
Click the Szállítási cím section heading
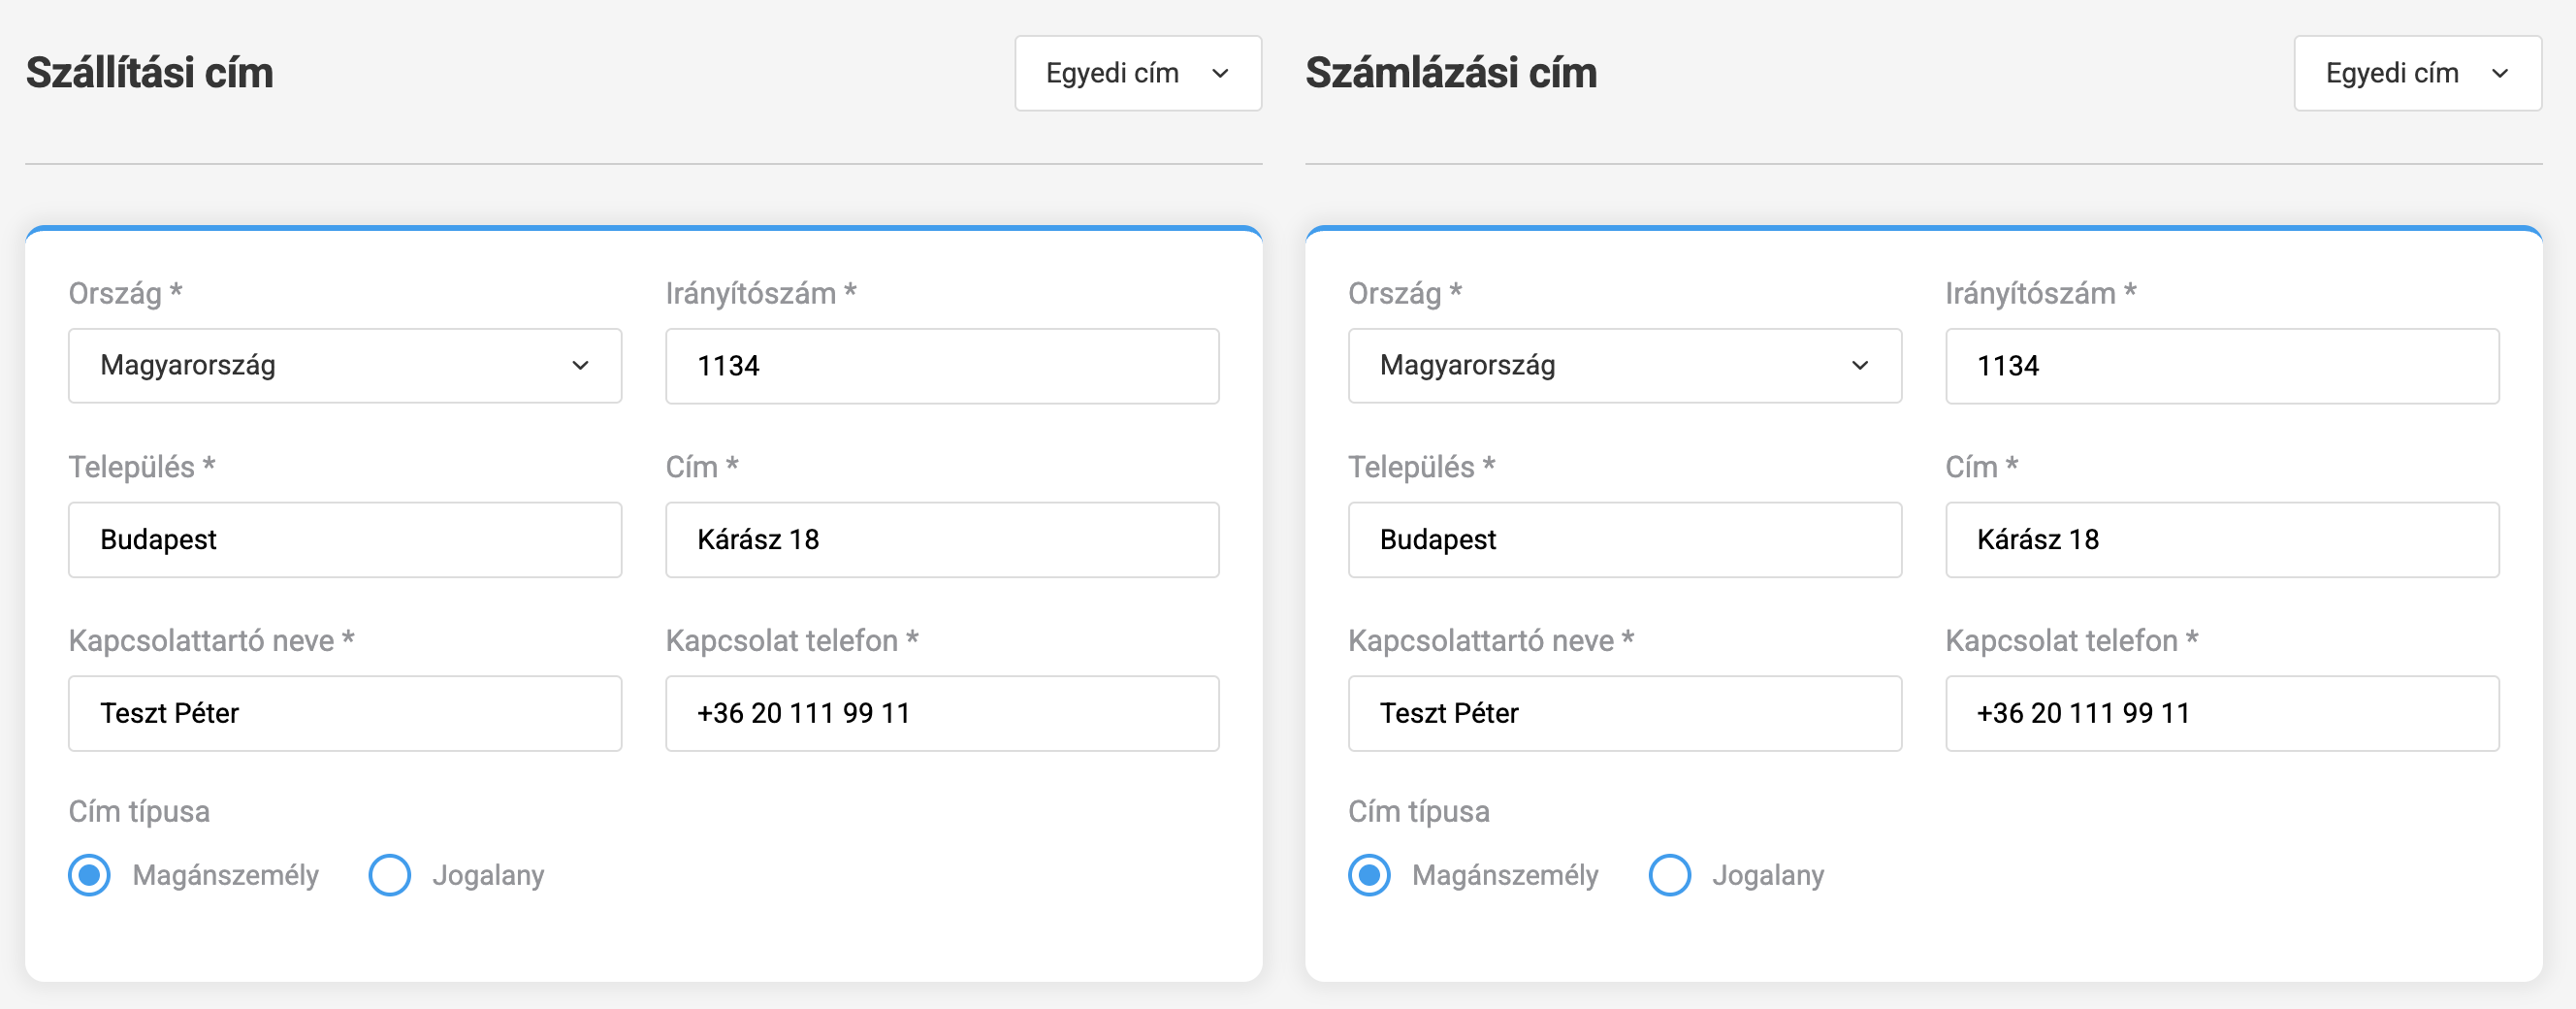pos(149,72)
